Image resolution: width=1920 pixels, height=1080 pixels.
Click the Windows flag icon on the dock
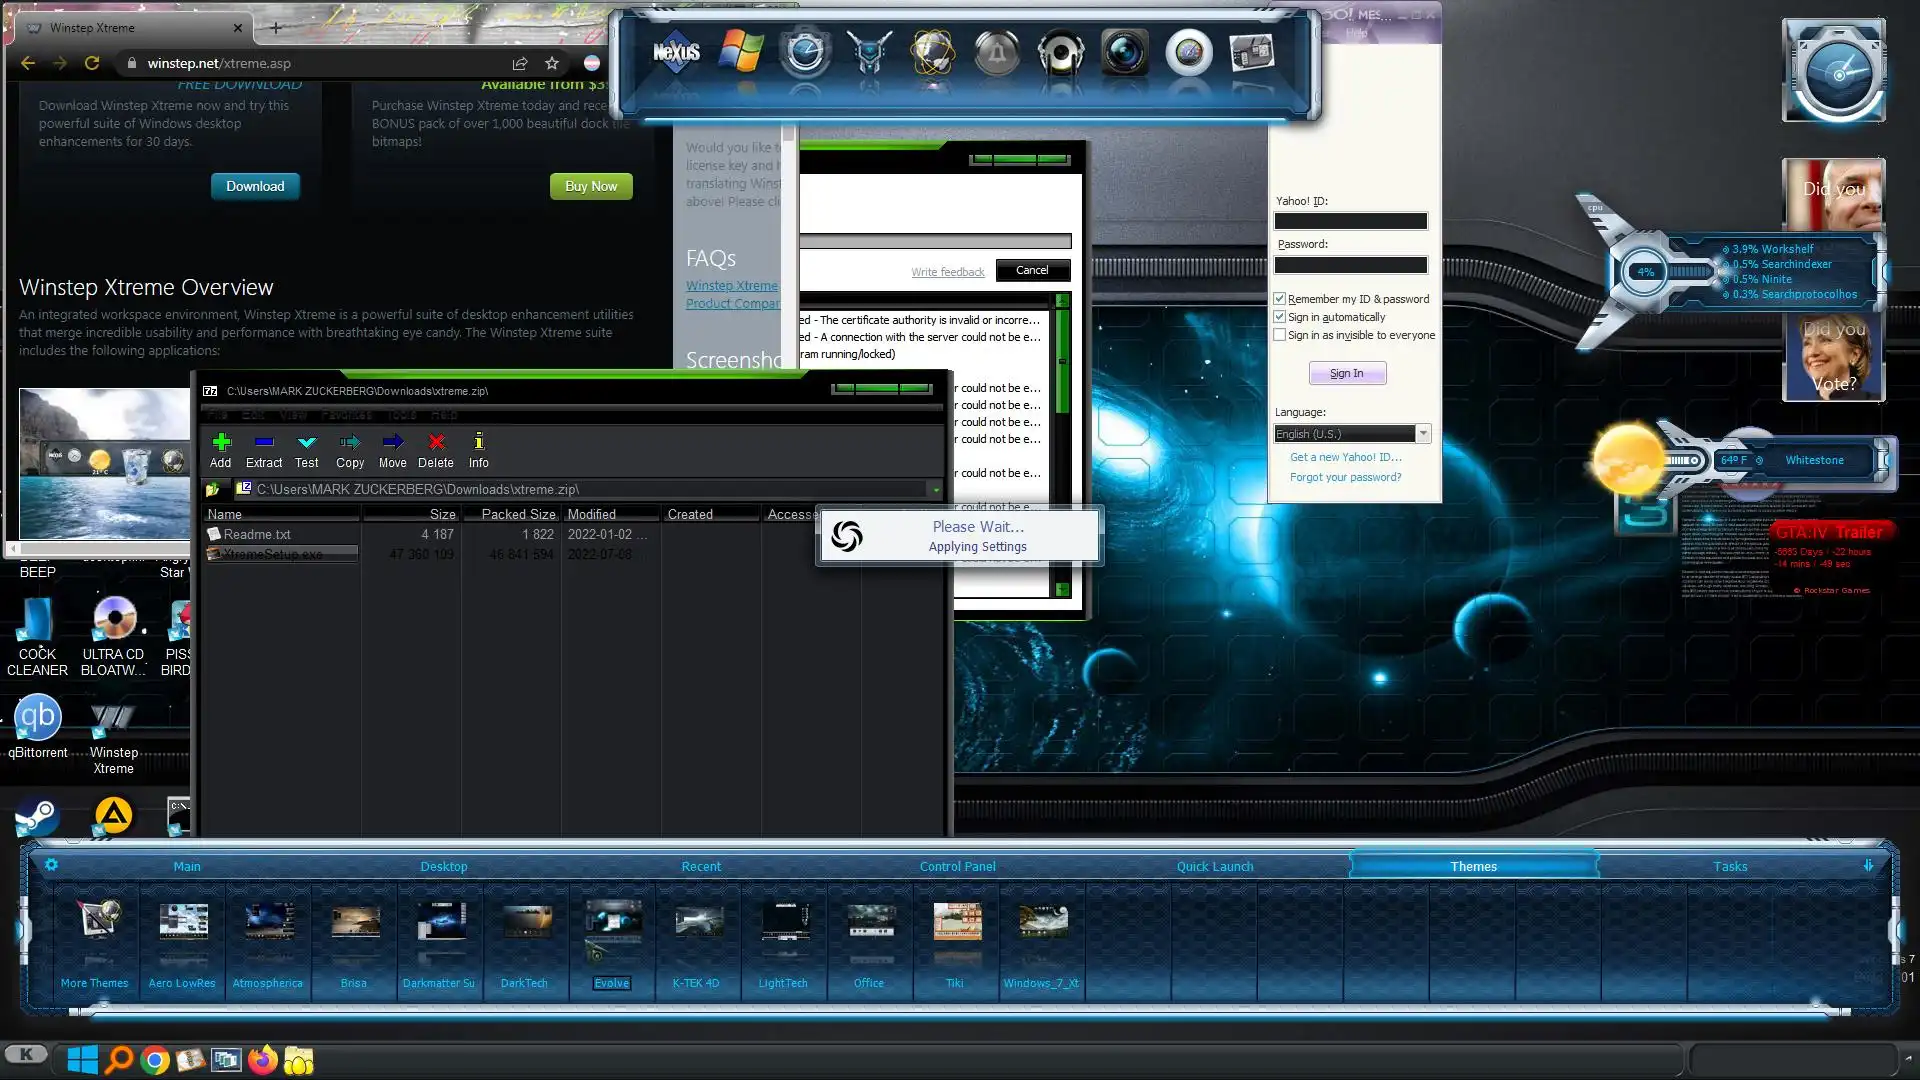coord(741,52)
